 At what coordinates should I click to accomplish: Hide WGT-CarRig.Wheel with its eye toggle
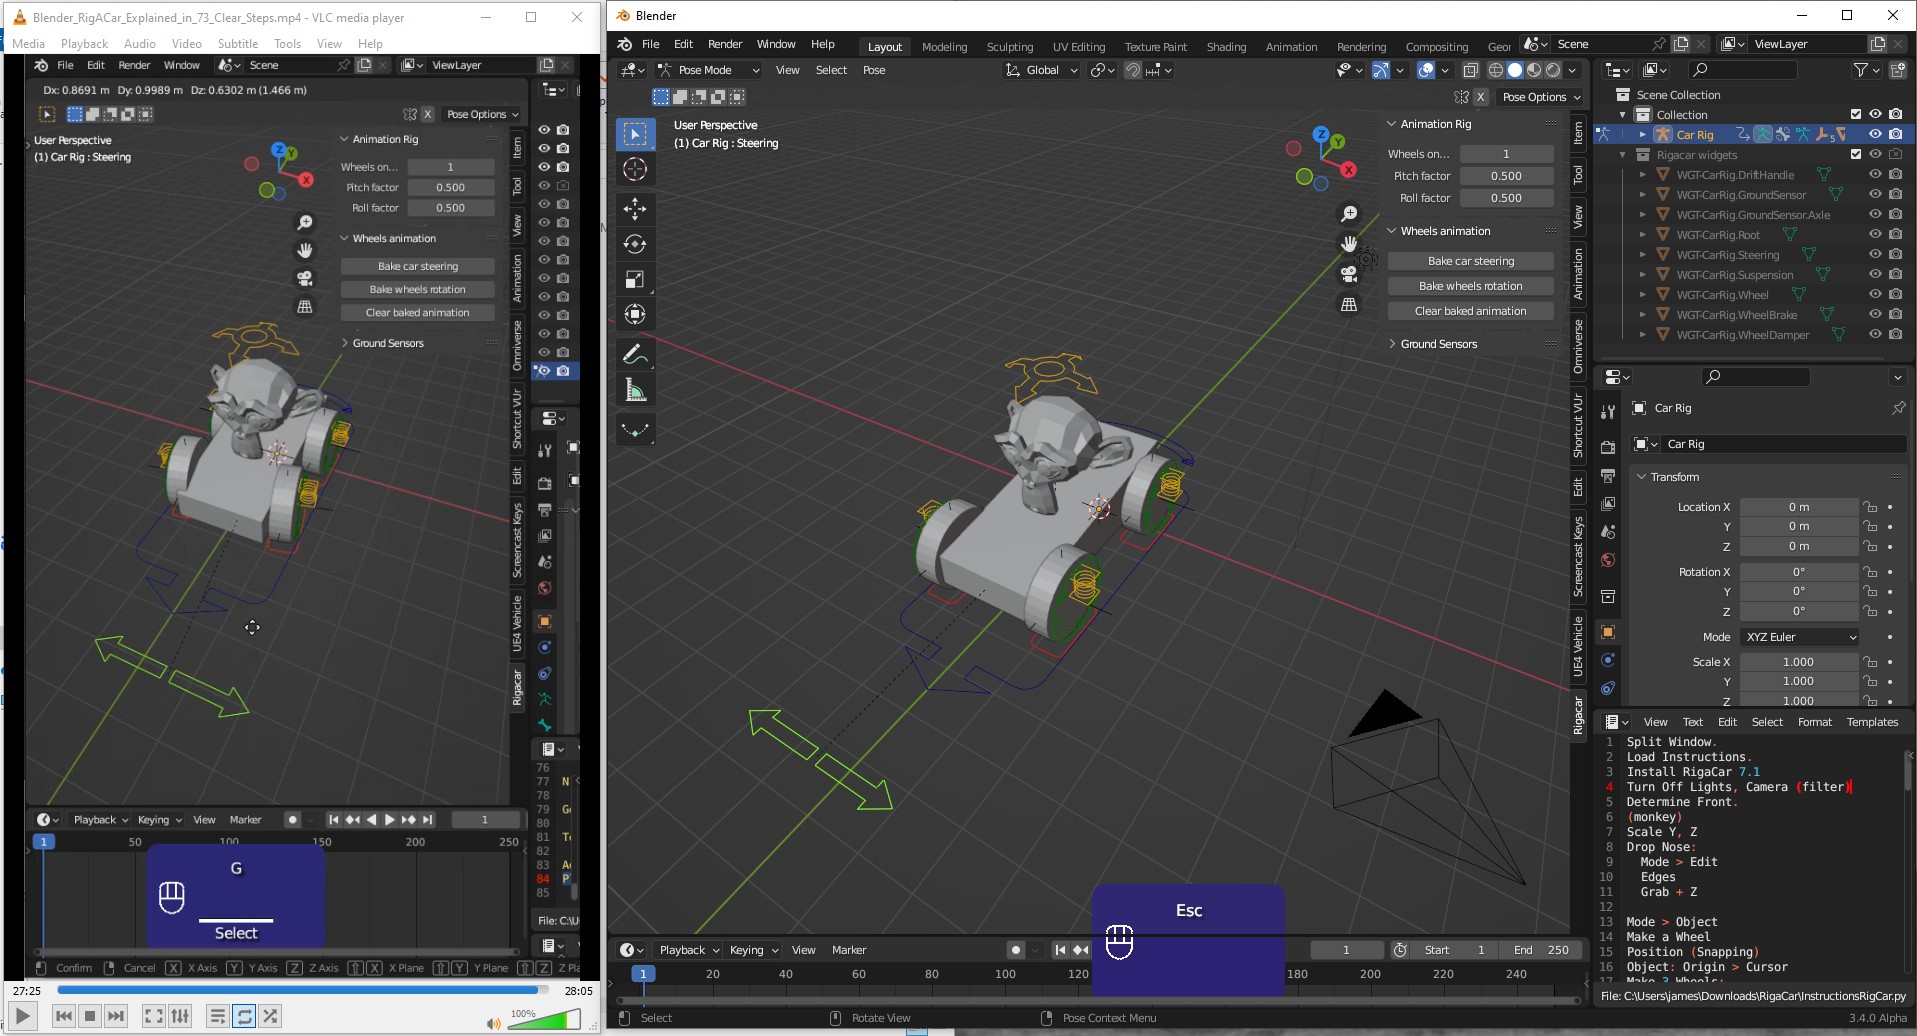1875,294
